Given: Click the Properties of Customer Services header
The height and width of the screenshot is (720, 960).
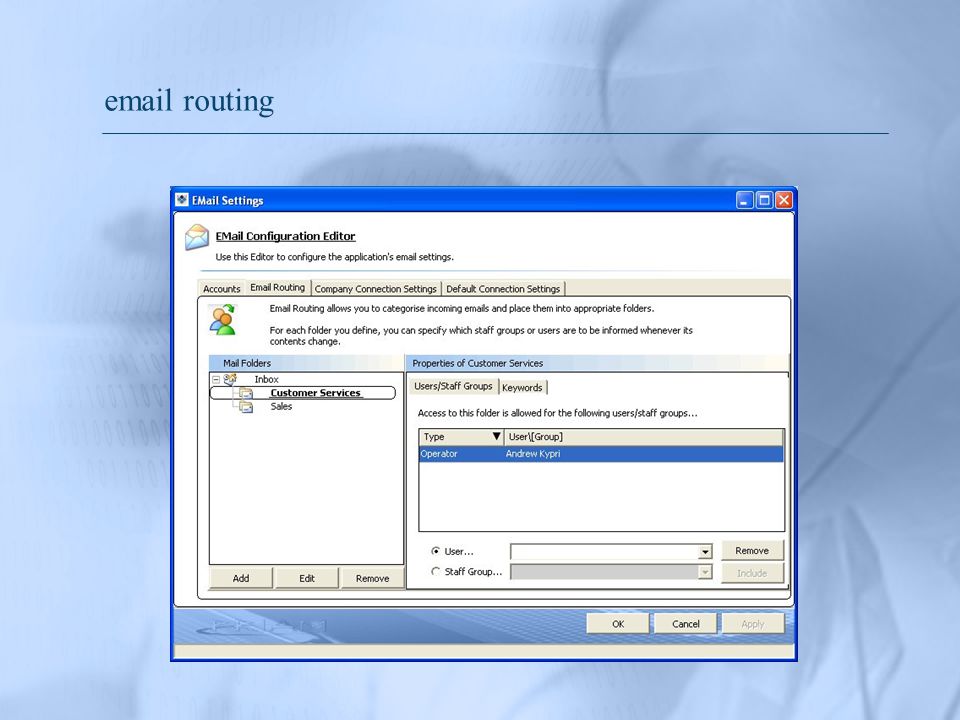Looking at the screenshot, I should pyautogui.click(x=598, y=363).
